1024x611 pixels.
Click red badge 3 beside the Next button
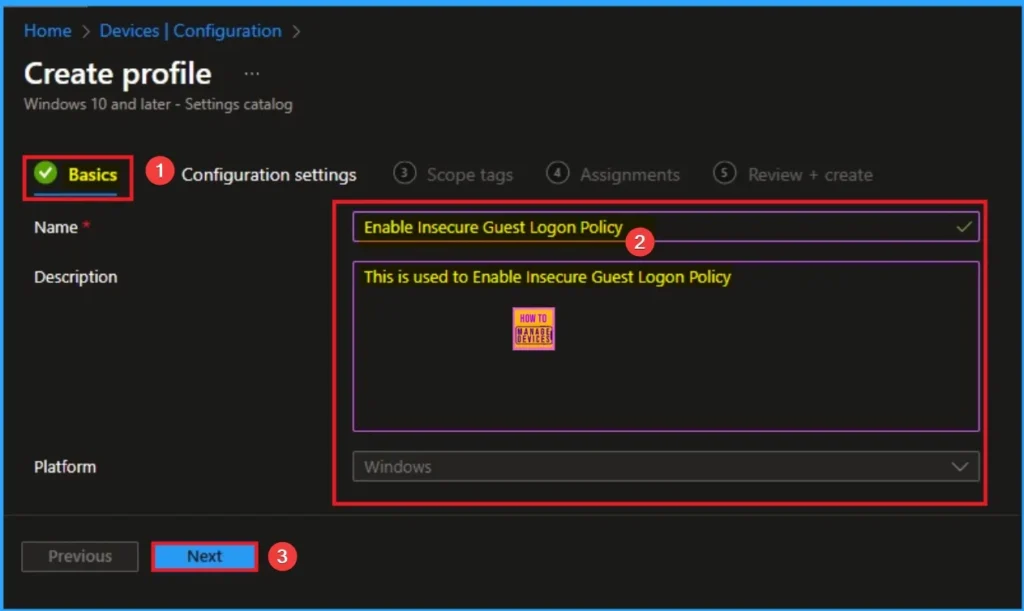coord(283,557)
